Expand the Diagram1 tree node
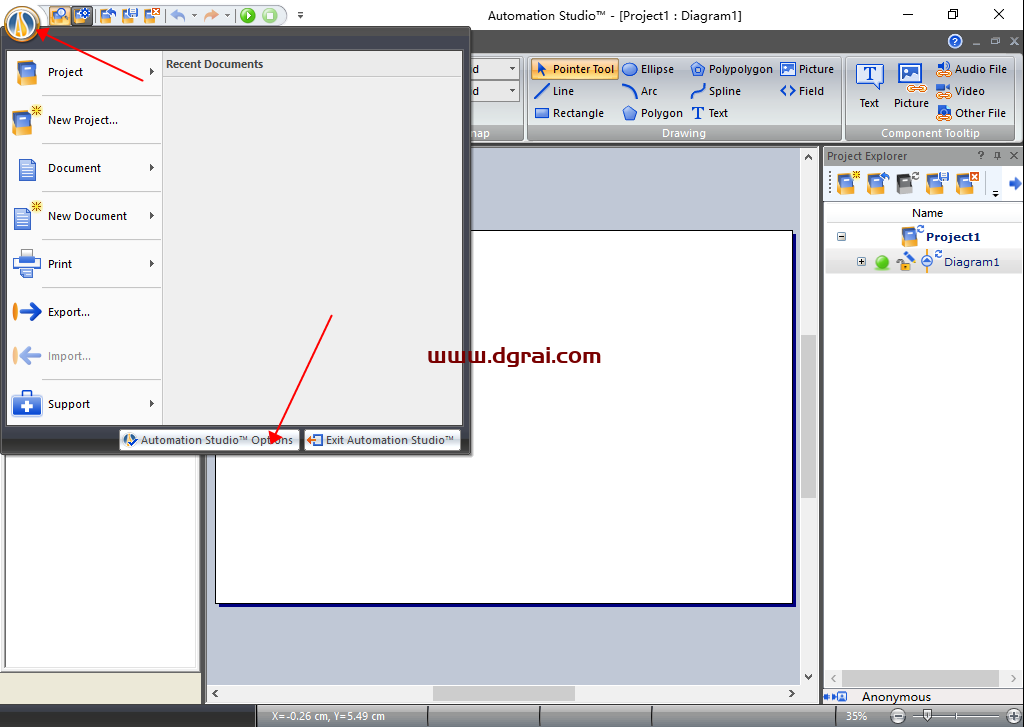Image resolution: width=1024 pixels, height=727 pixels. 861,262
